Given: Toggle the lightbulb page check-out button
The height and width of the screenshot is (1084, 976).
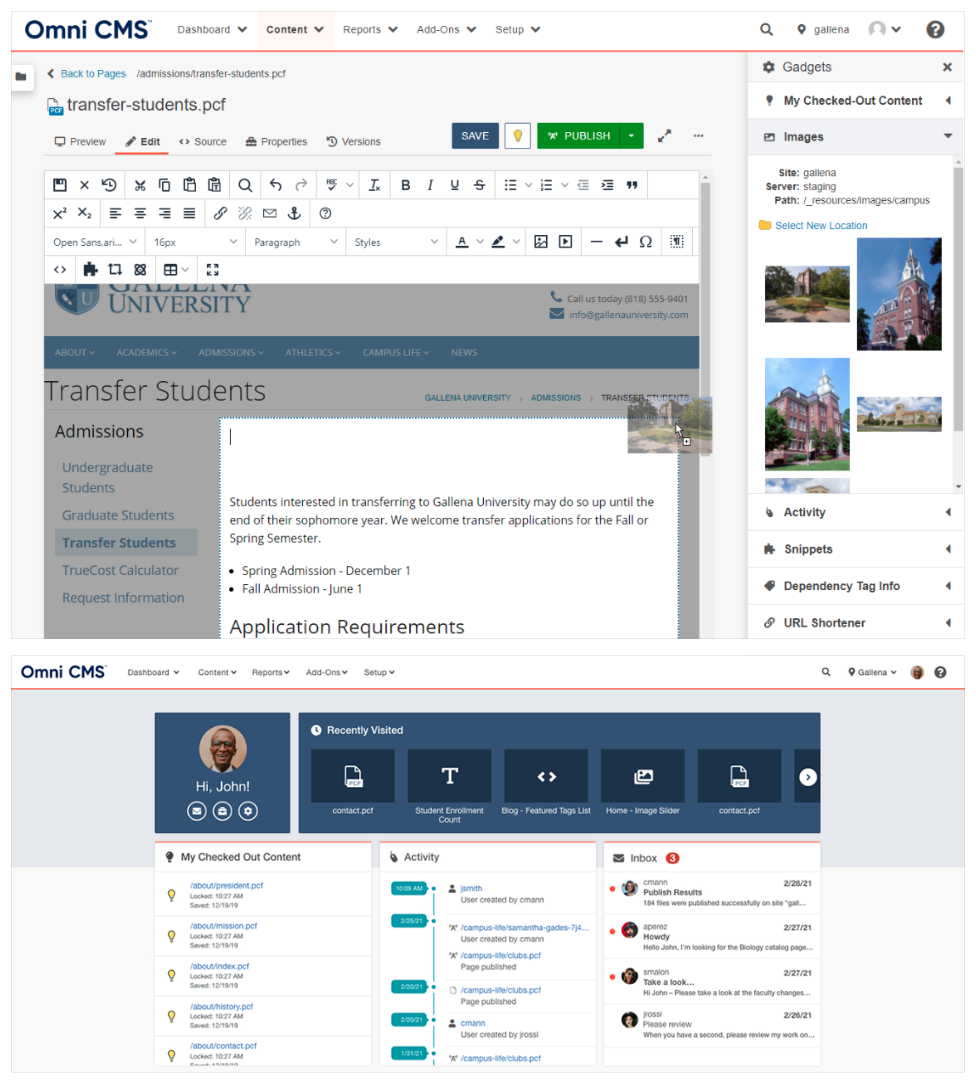Looking at the screenshot, I should pyautogui.click(x=517, y=136).
